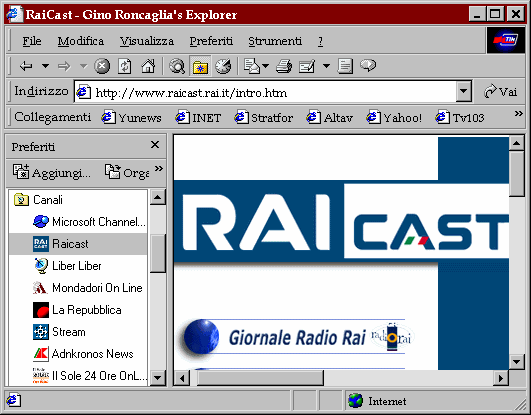Open the Search pane icon
Viewport: 531px width, 415px height.
coord(177,66)
